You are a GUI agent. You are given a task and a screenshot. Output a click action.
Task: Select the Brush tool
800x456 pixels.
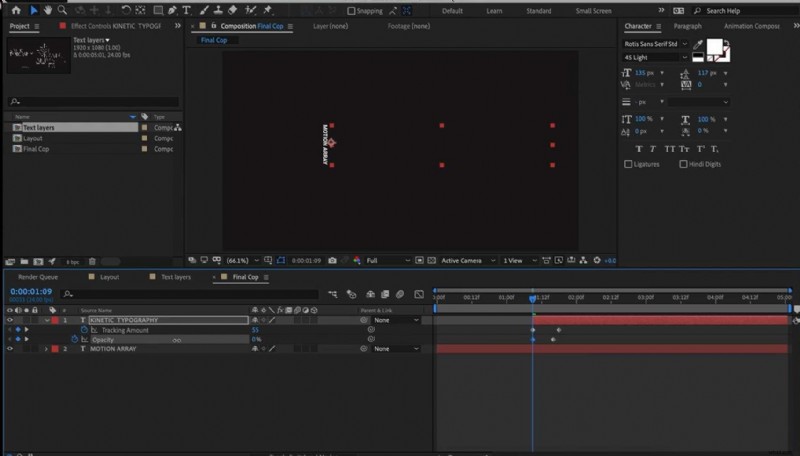pyautogui.click(x=204, y=10)
